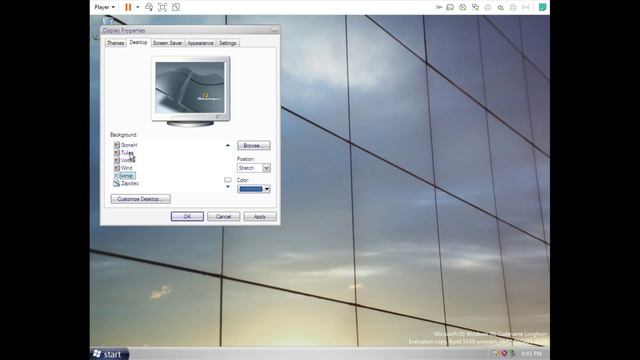Viewport: 640px width, 360px height.
Task: Click the hard disk device icon at top right
Action: point(450,7)
